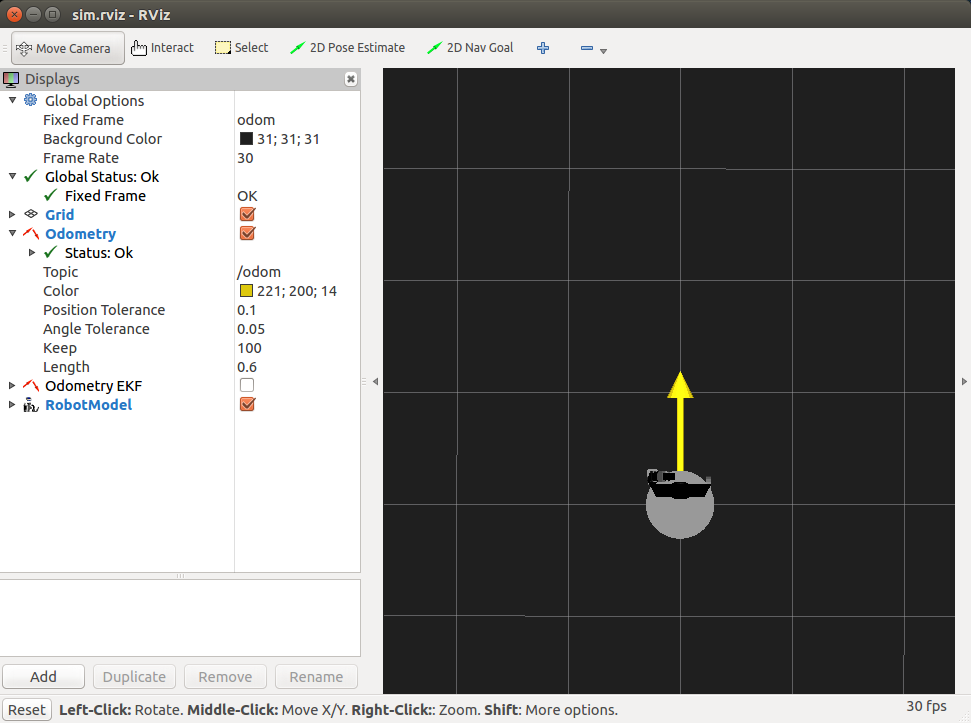This screenshot has height=723, width=971.
Task: Click the blue minus remove-tool icon
Action: [x=586, y=48]
